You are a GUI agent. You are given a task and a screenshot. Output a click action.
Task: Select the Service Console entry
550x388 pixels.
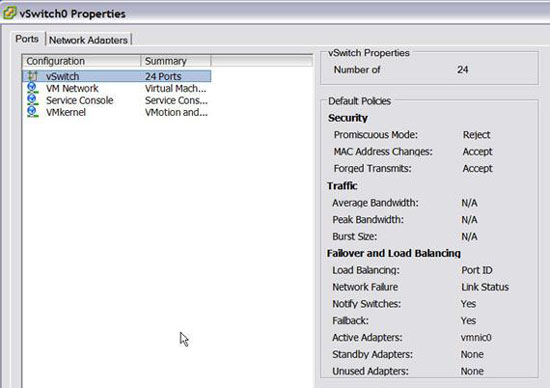[80, 100]
